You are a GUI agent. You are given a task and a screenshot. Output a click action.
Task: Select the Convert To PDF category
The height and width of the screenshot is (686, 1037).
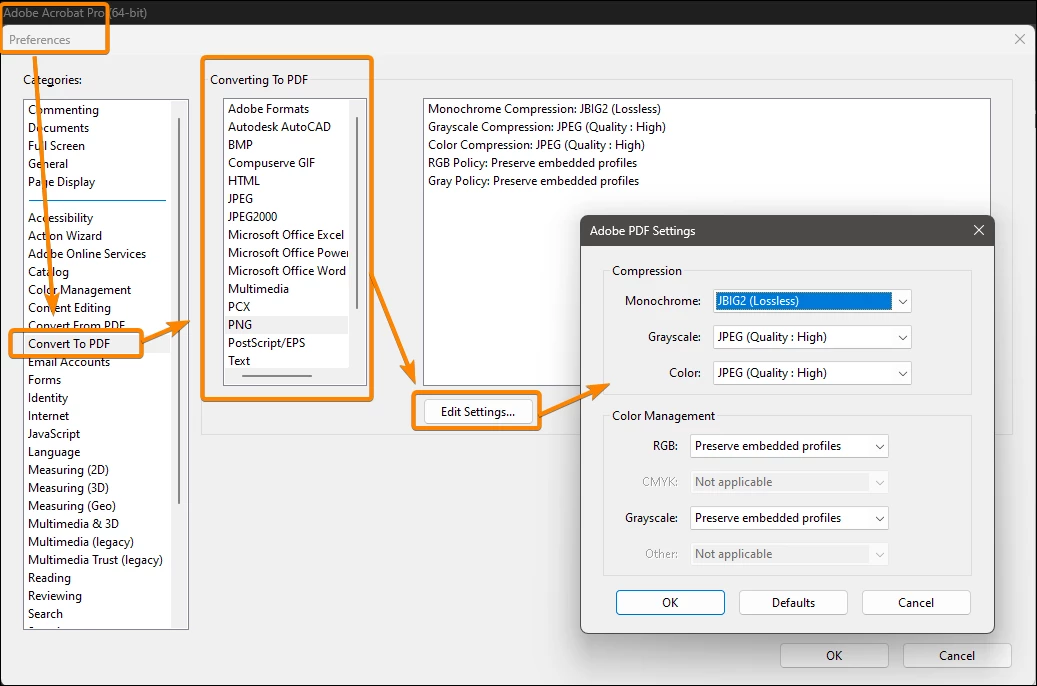click(69, 343)
